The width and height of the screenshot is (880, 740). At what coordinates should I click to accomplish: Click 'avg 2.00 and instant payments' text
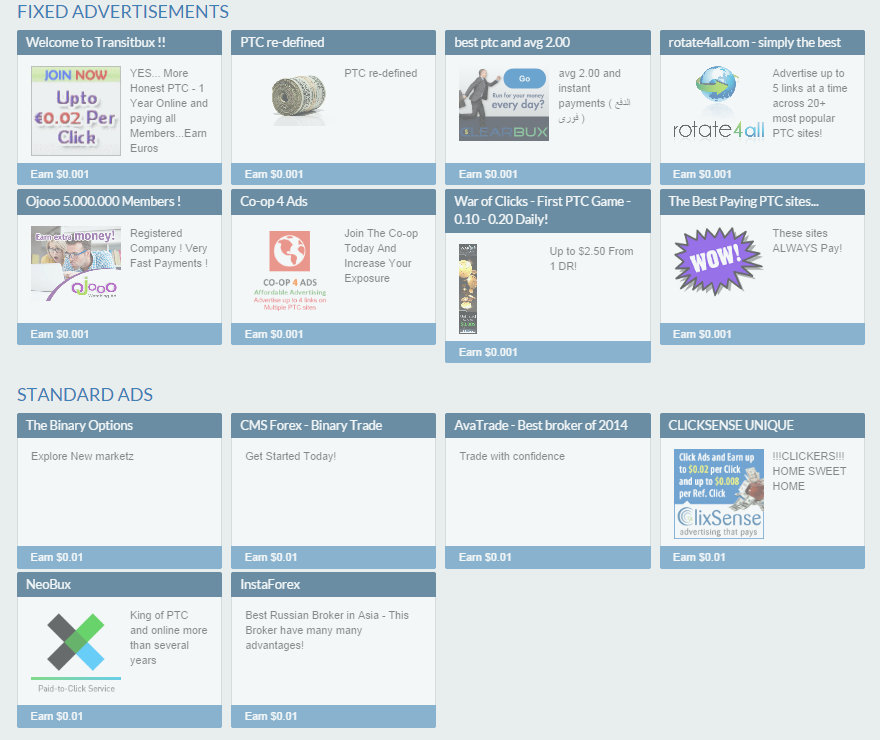coord(594,96)
